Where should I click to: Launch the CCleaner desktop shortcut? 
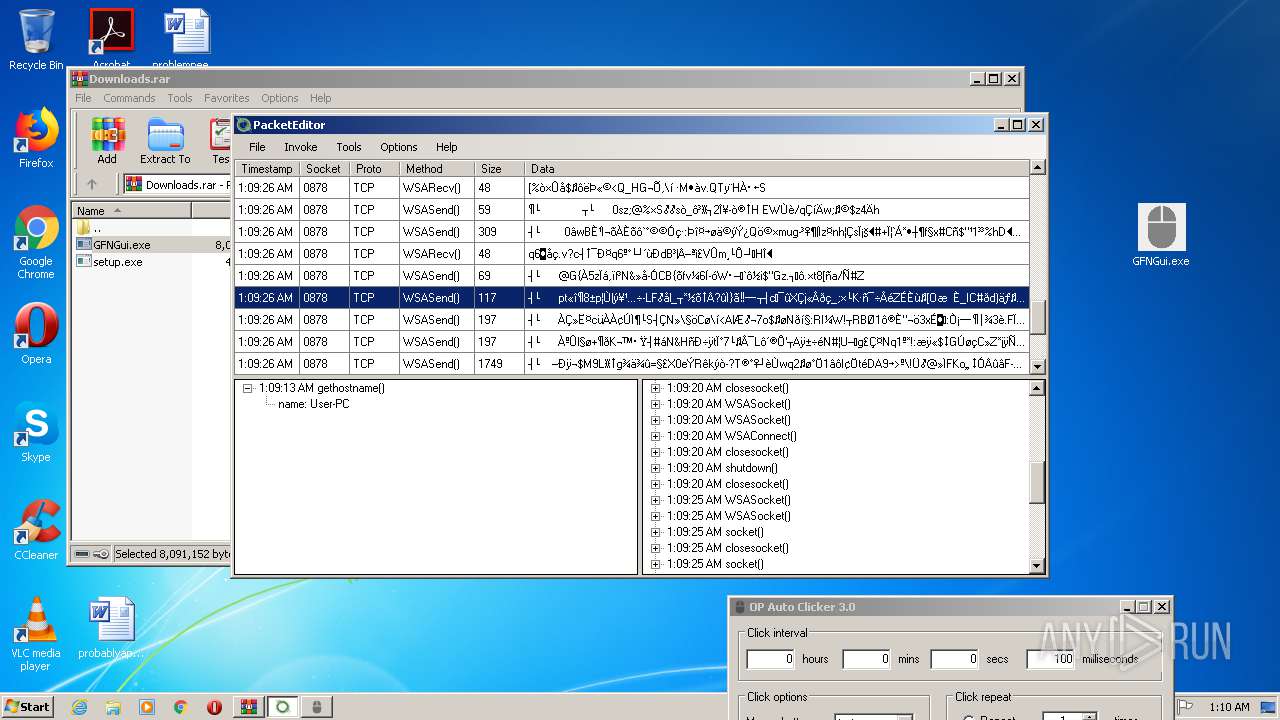36,530
